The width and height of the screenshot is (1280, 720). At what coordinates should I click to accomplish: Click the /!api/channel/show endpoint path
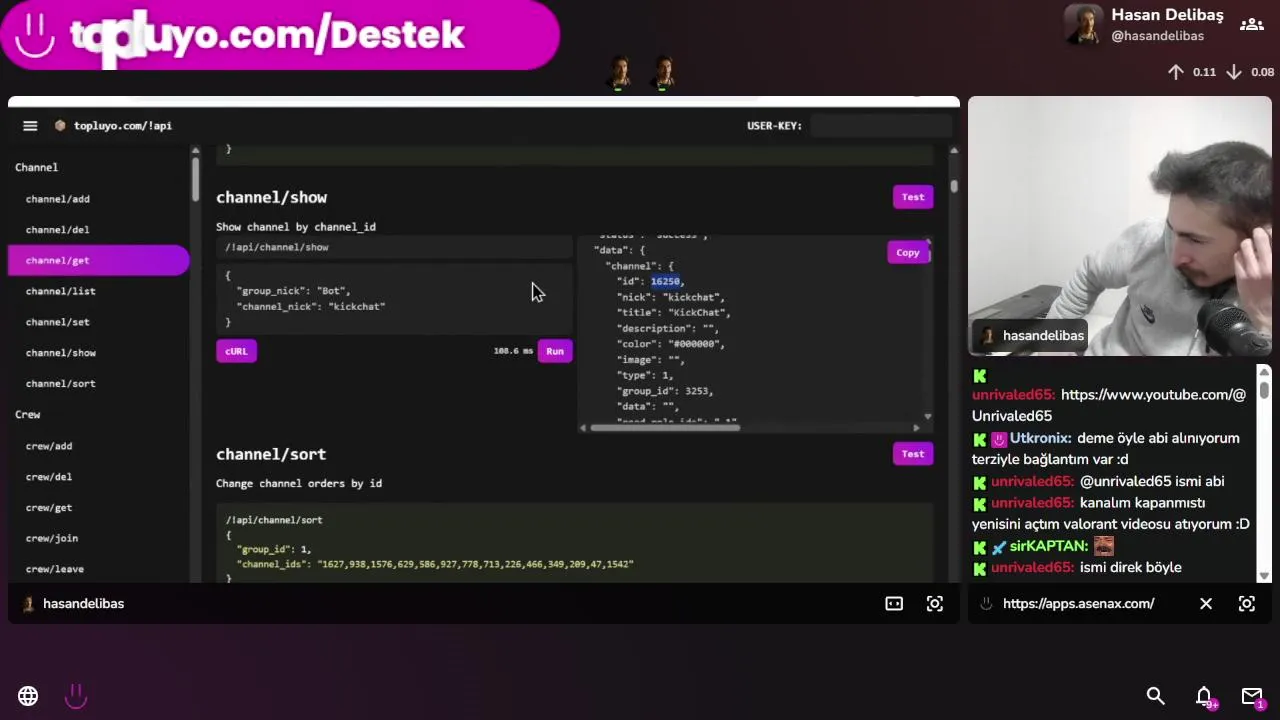coord(277,247)
